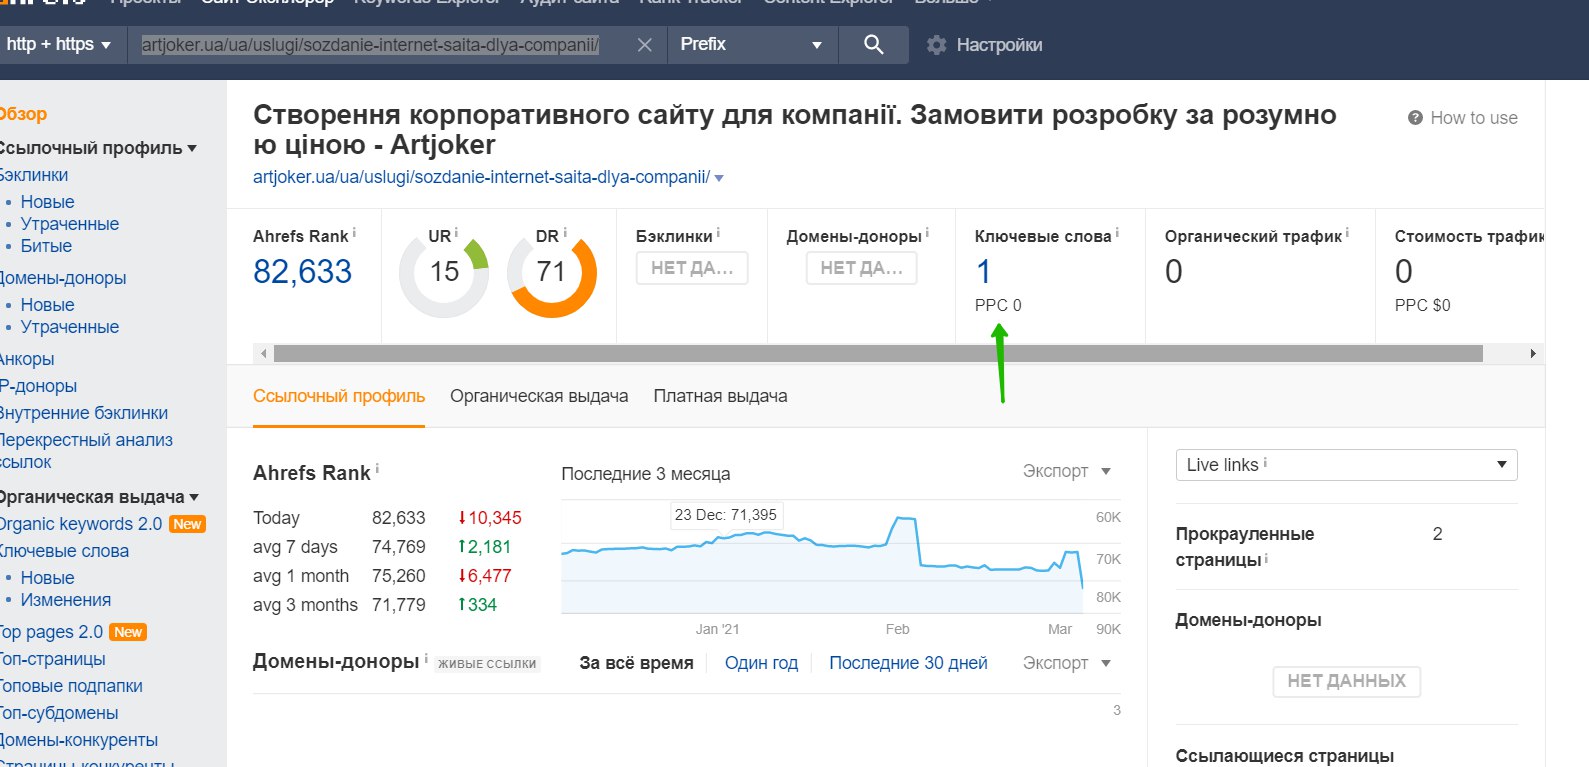Expand dropdown arrow next to page URL
The image size is (1589, 767).
coord(719,178)
